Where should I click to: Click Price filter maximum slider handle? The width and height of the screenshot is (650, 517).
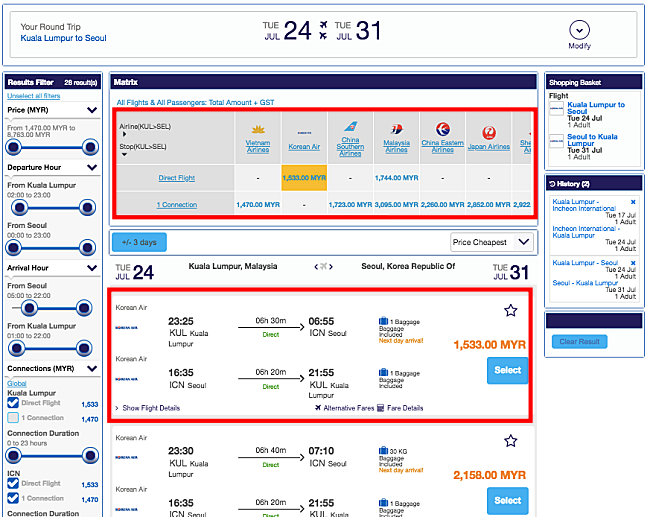tap(90, 147)
